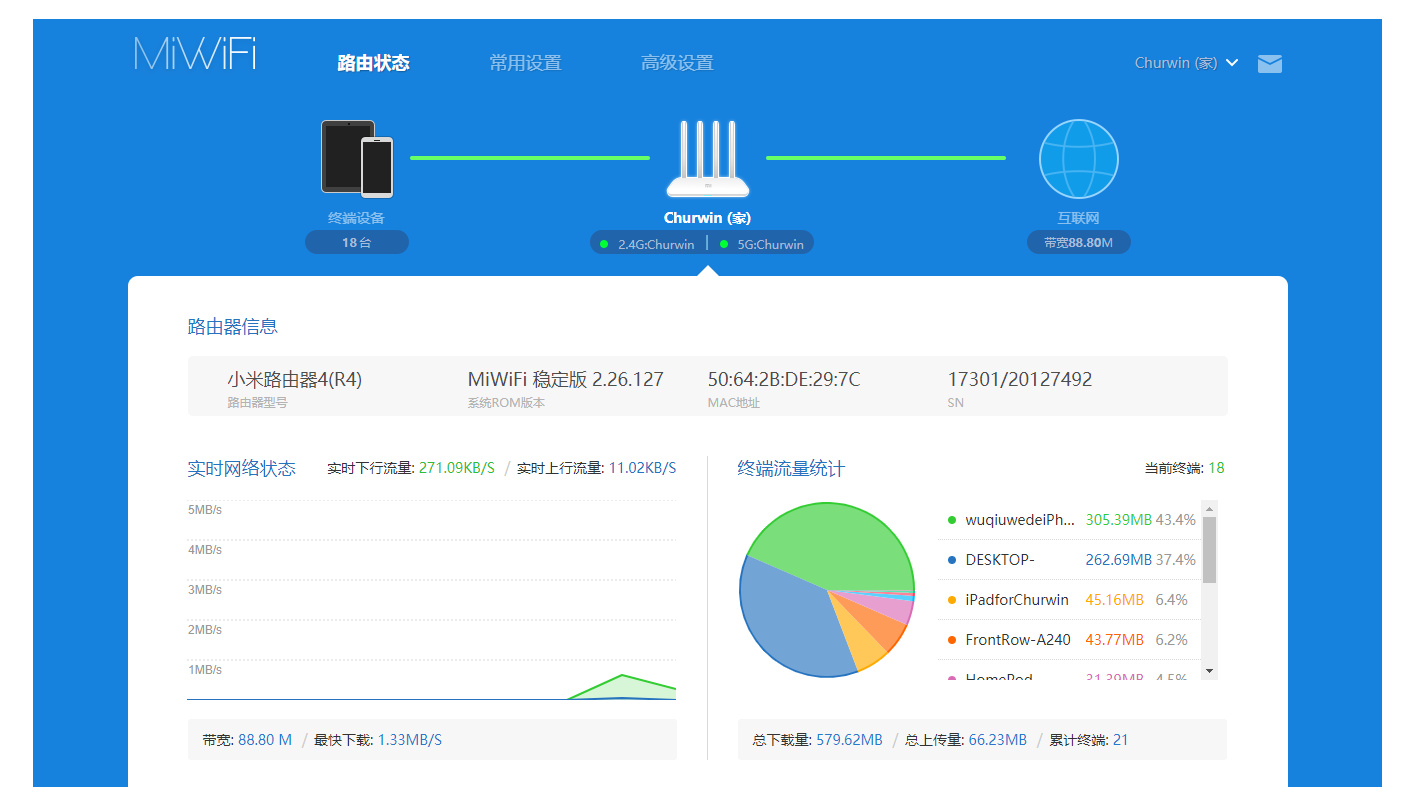
Task: Click the green dot beside wuqiuwedeiPh device
Action: (x=951, y=520)
